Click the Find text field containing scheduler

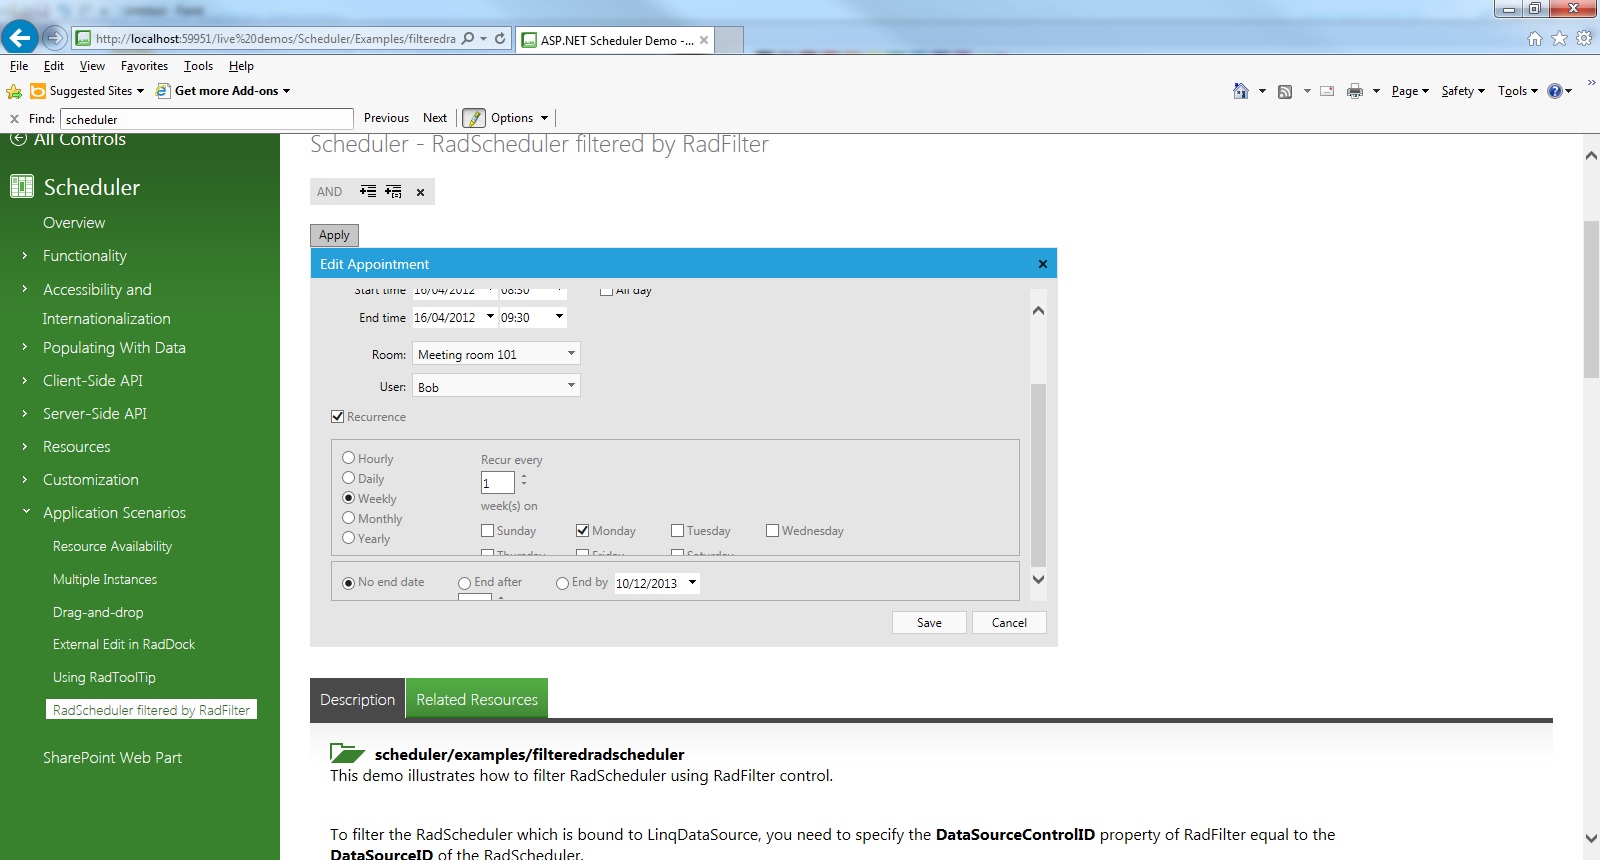tap(207, 119)
